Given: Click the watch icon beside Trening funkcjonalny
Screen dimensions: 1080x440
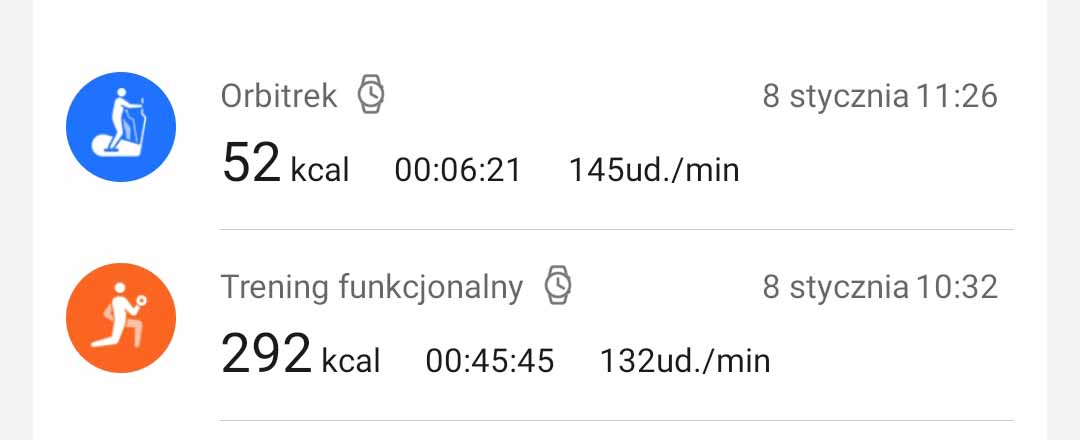Looking at the screenshot, I should [558, 286].
